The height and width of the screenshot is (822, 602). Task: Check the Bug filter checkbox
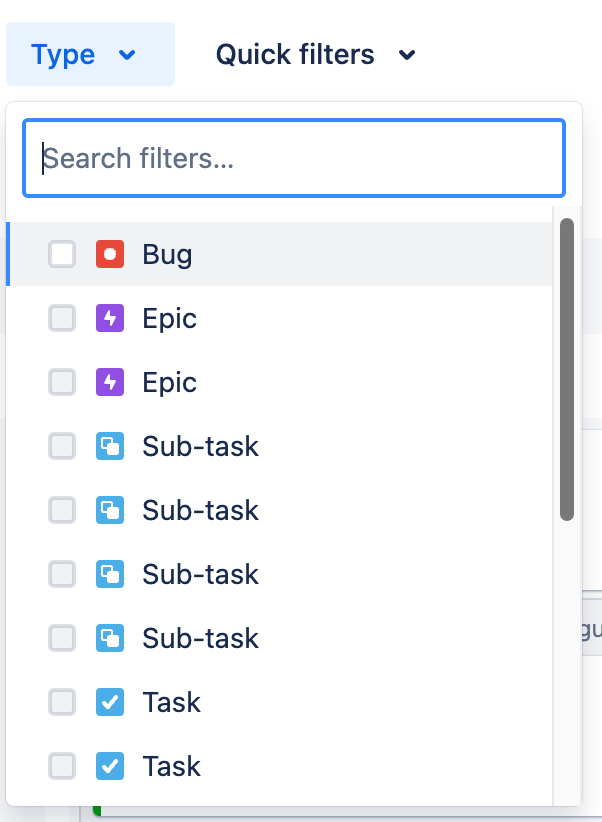(x=62, y=254)
